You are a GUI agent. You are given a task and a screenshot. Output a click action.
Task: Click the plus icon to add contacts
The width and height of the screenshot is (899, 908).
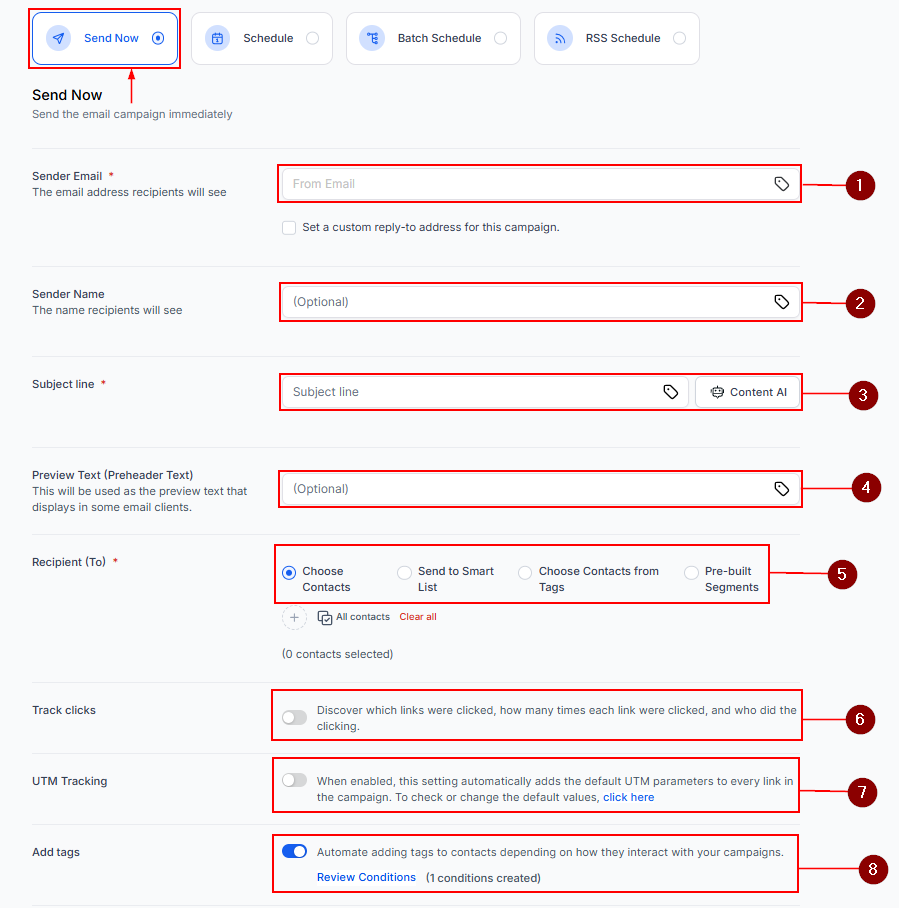(x=294, y=617)
